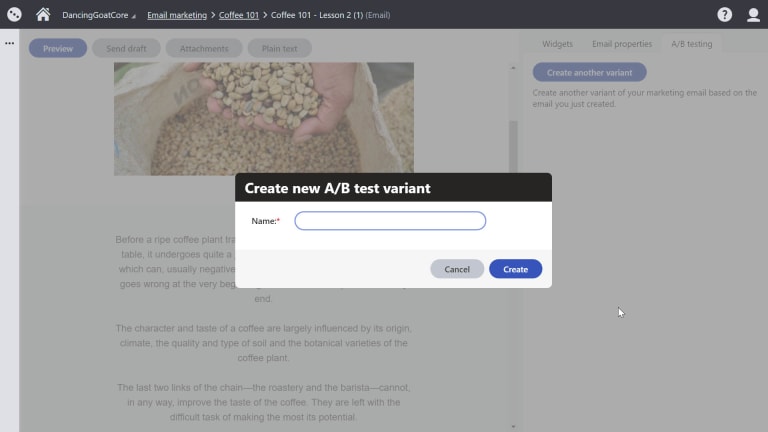Switch to the Widgets tab

[557, 44]
